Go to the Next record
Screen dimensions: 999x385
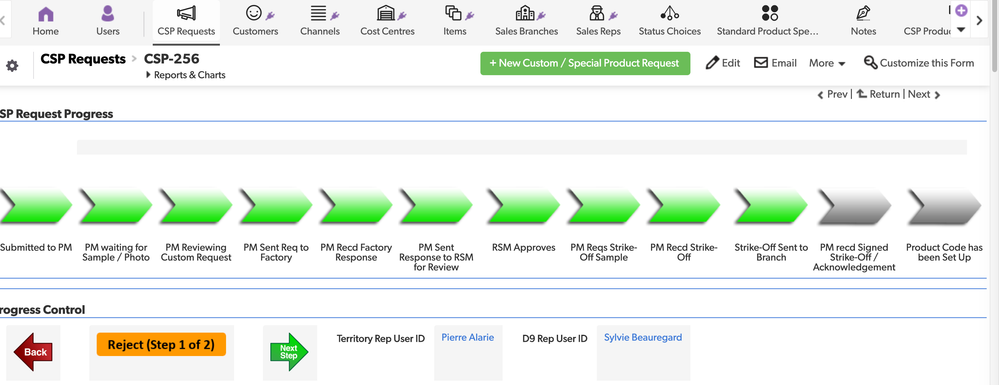(x=924, y=94)
